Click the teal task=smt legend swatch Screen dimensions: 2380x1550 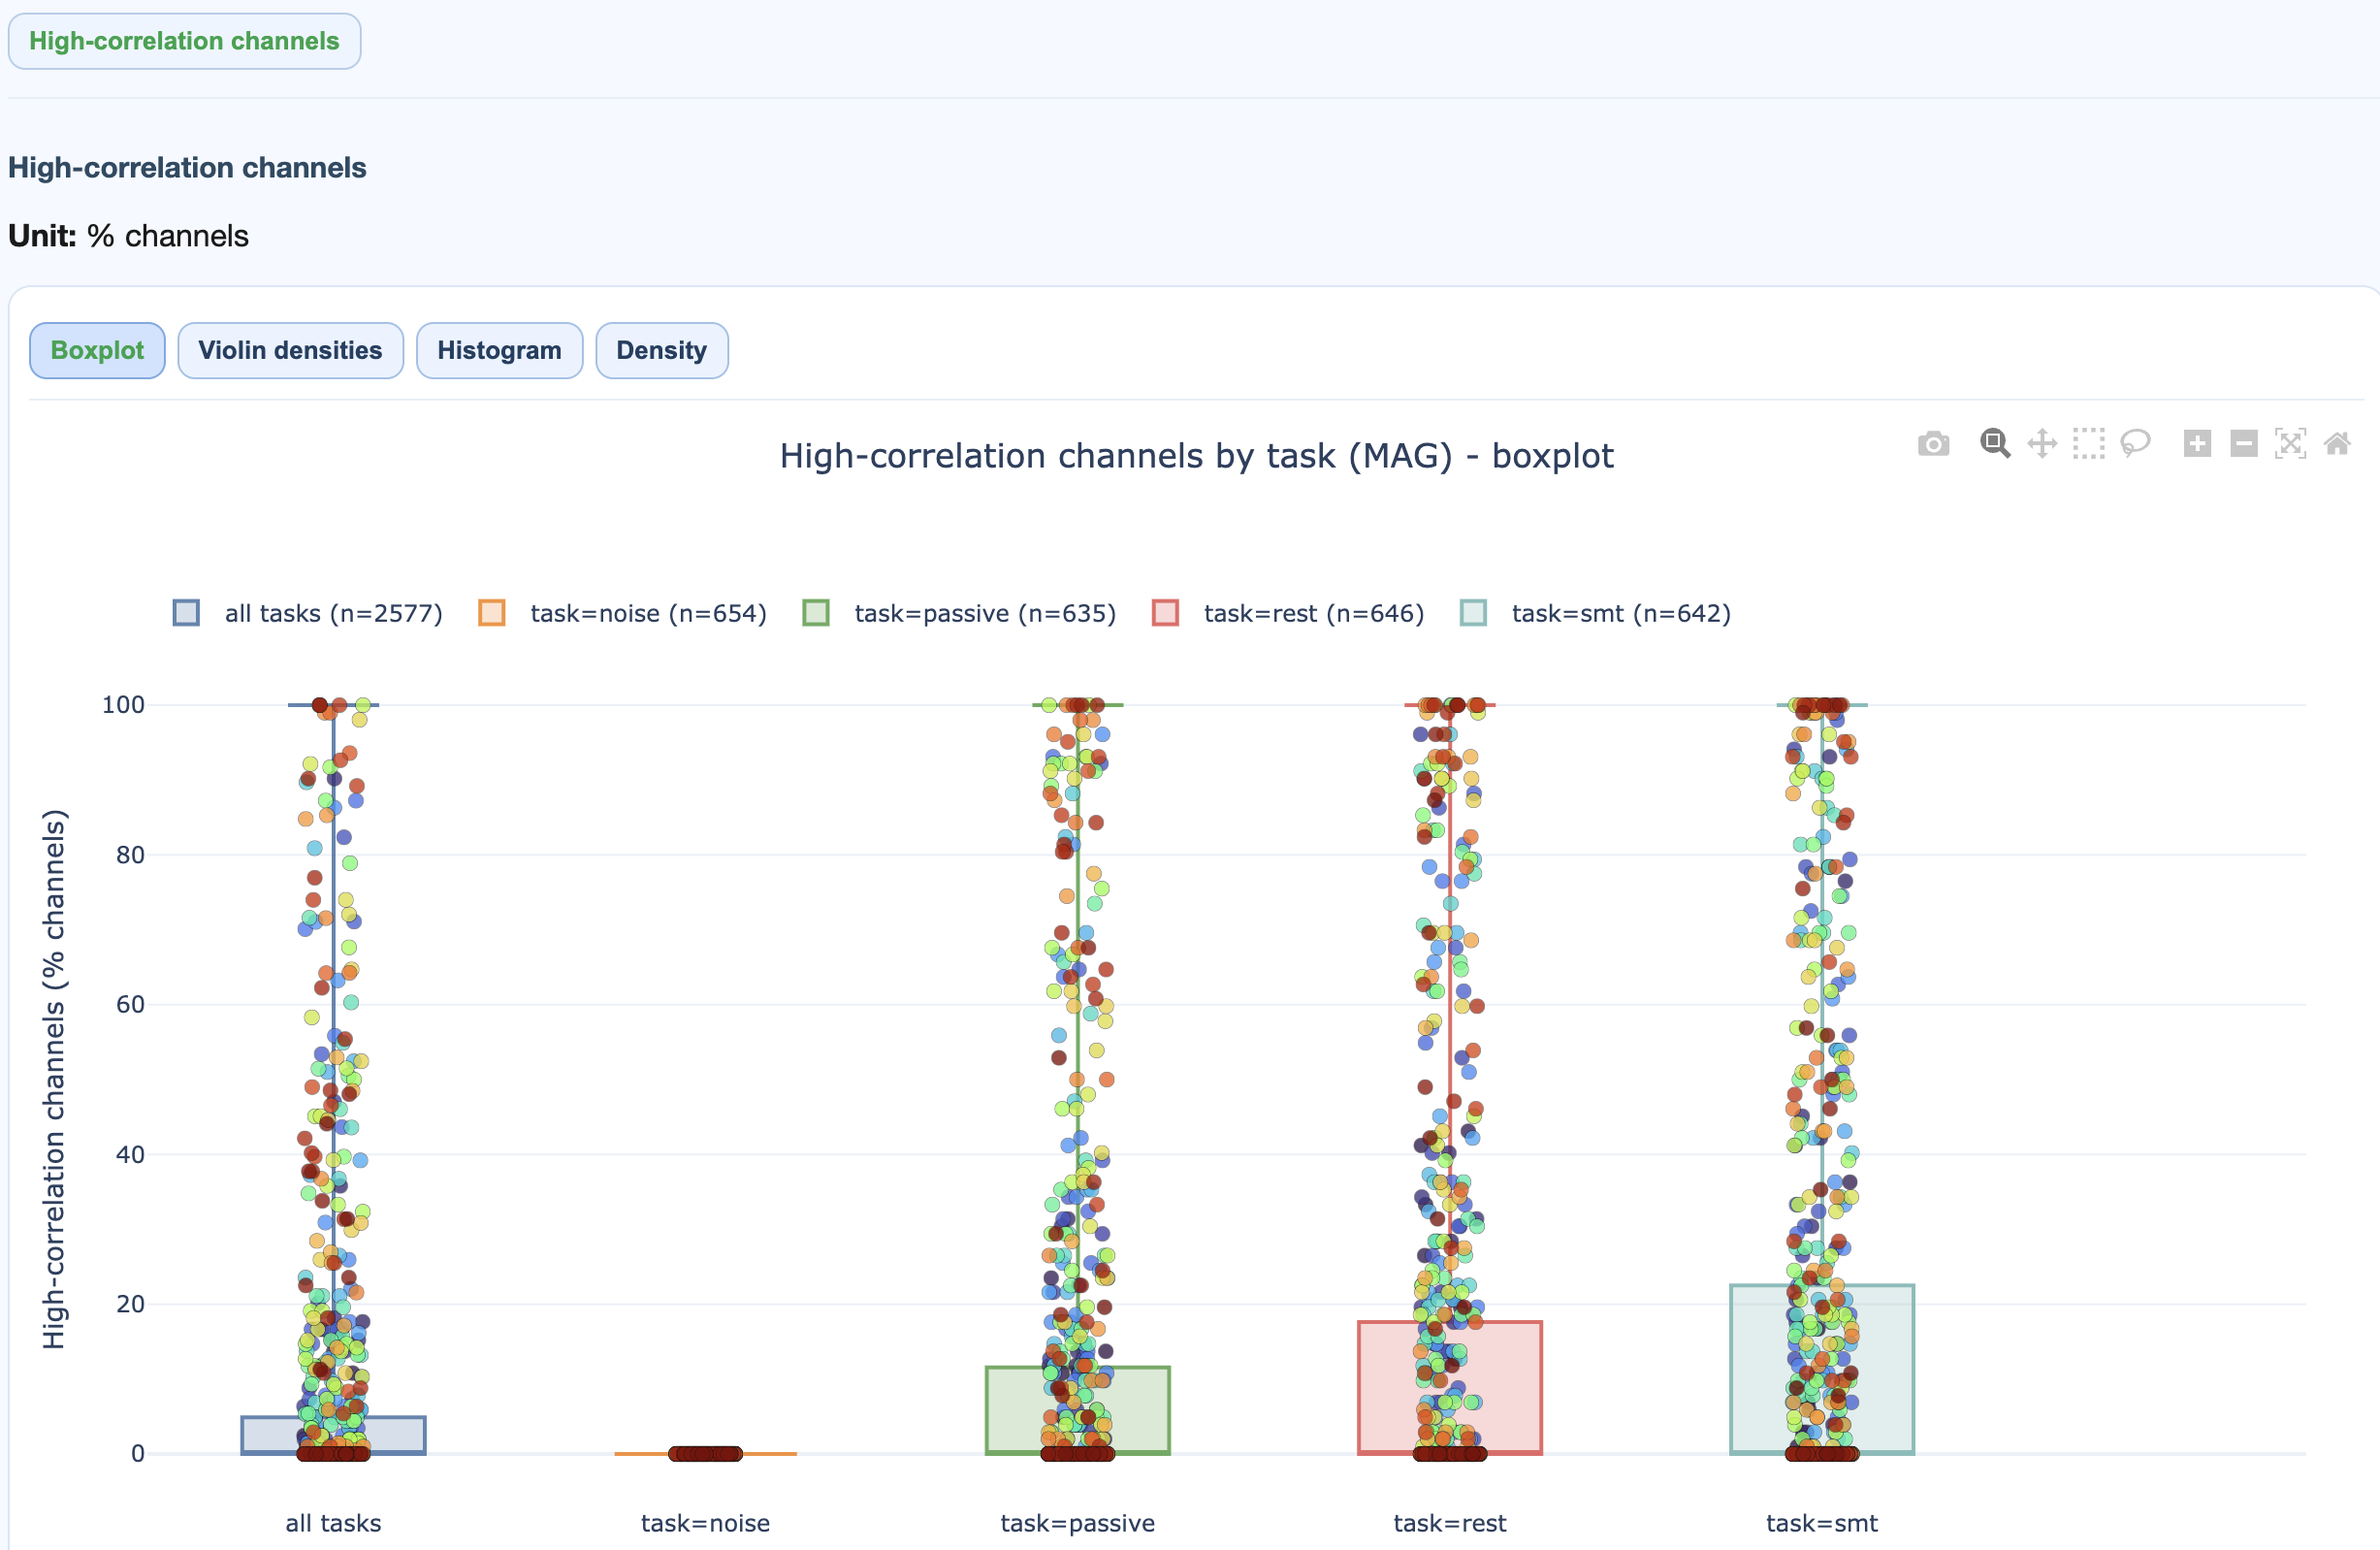pos(1473,613)
